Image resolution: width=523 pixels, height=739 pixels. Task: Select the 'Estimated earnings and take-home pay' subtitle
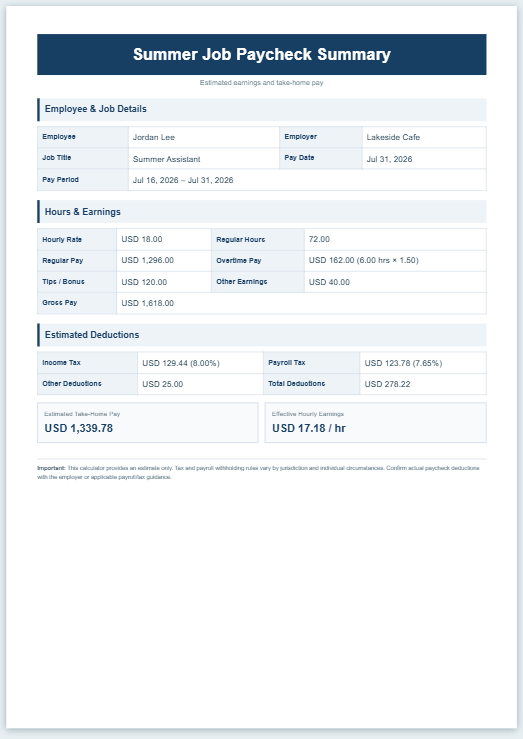[262, 82]
